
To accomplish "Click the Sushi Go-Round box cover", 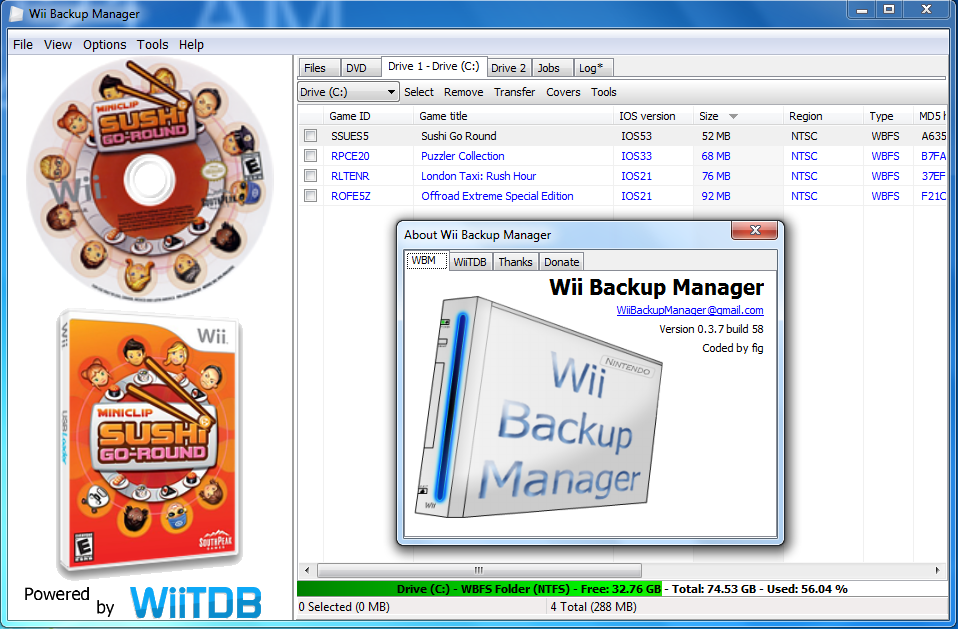I will (x=150, y=443).
